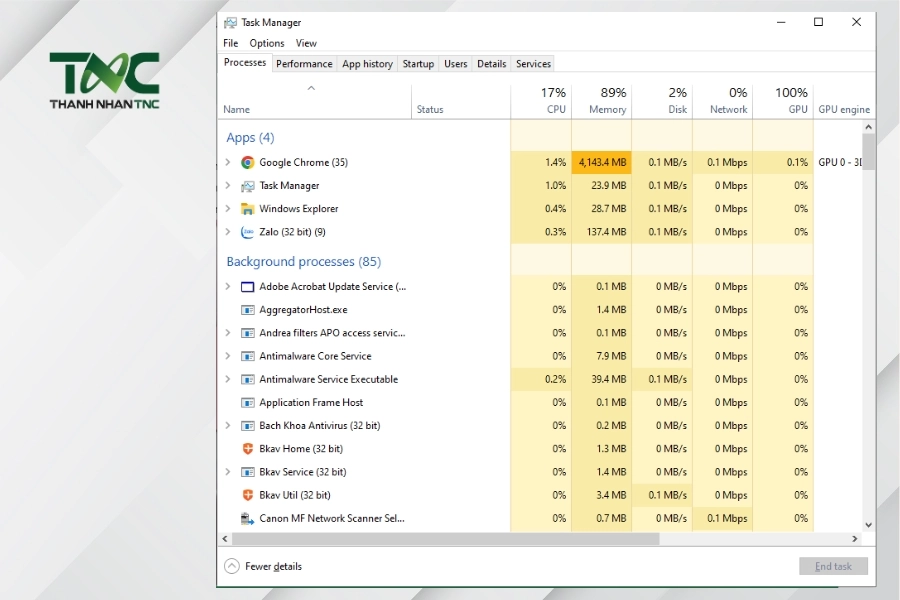Click the AggregatorHost.exe icon
Viewport: 900px width, 600px height.
point(247,310)
